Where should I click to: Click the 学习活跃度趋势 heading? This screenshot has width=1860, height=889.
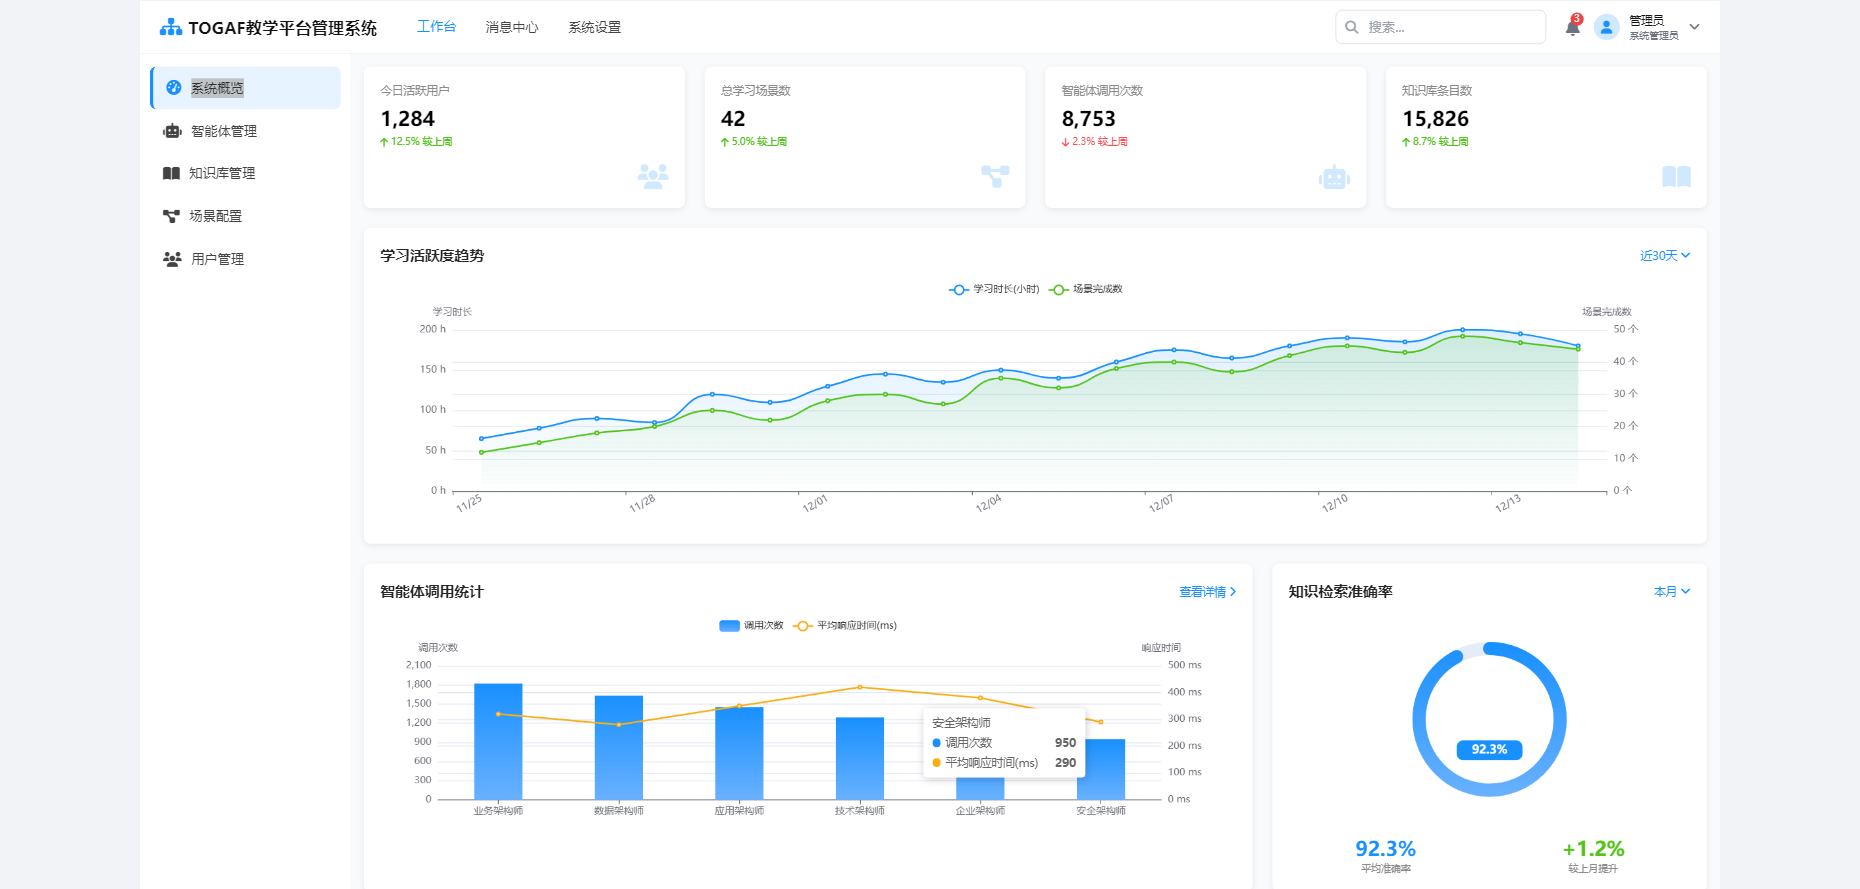pyautogui.click(x=432, y=256)
